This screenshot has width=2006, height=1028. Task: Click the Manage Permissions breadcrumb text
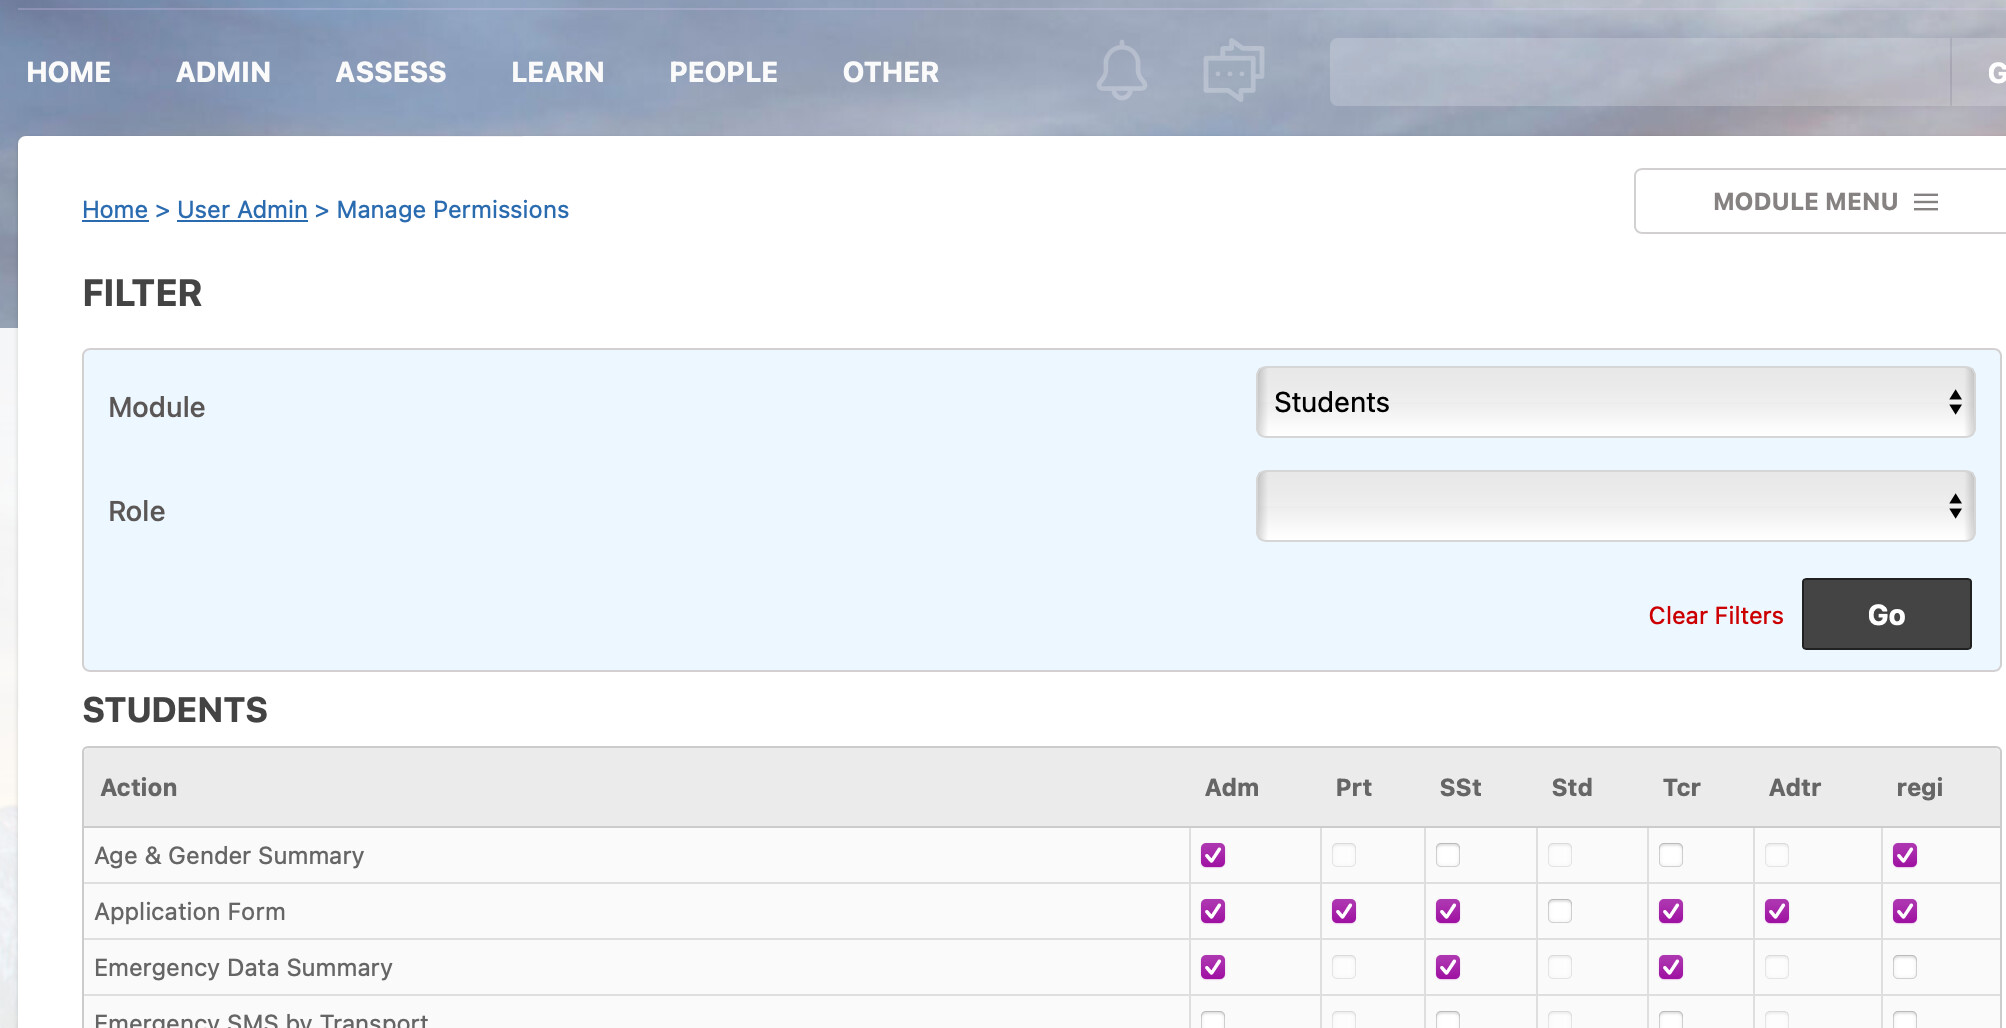(x=453, y=210)
